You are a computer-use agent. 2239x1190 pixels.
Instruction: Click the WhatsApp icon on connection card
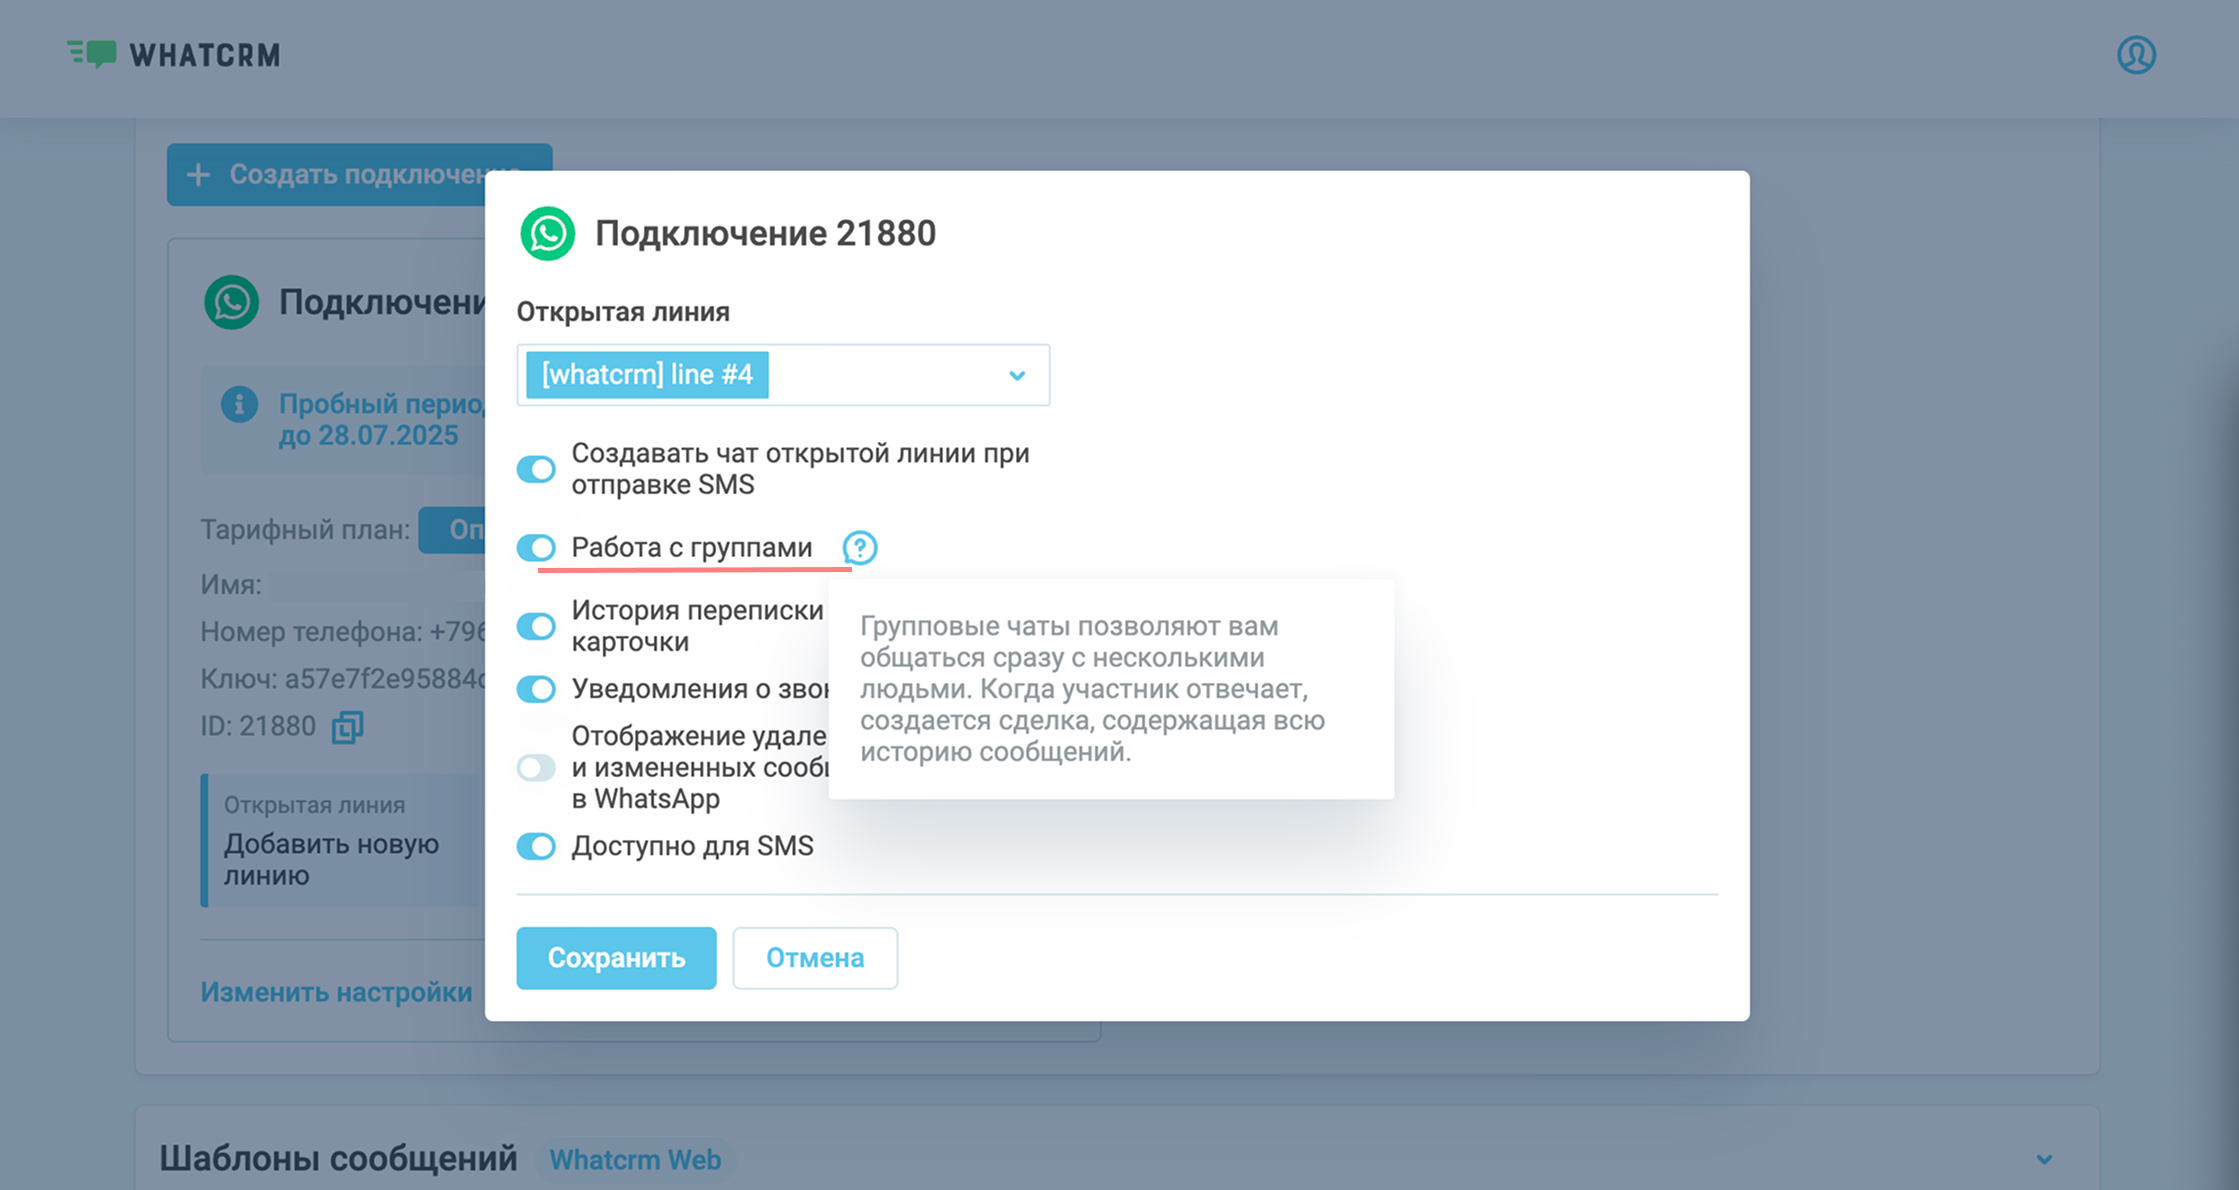232,302
